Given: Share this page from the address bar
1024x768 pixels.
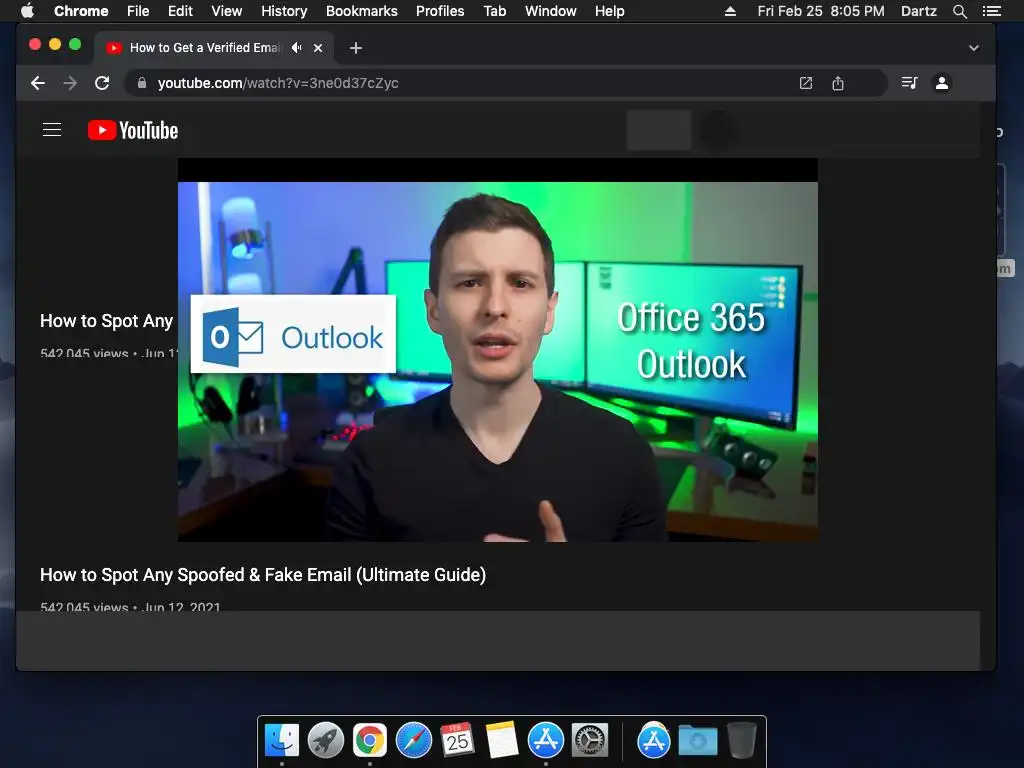Looking at the screenshot, I should [838, 83].
